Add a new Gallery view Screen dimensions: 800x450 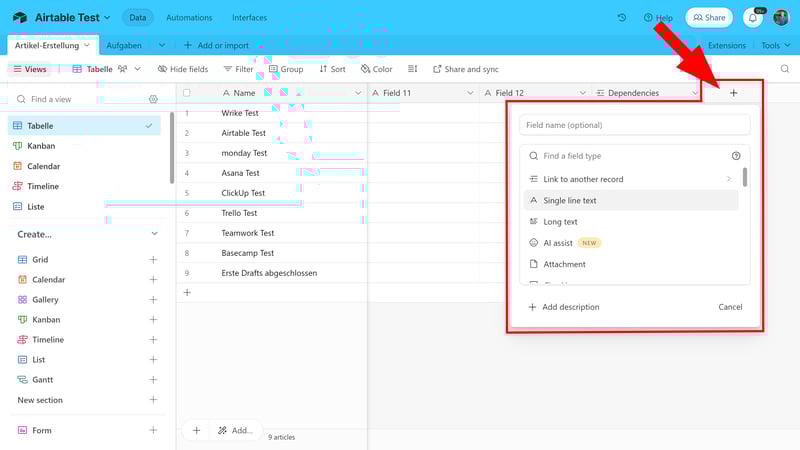pyautogui.click(x=153, y=299)
